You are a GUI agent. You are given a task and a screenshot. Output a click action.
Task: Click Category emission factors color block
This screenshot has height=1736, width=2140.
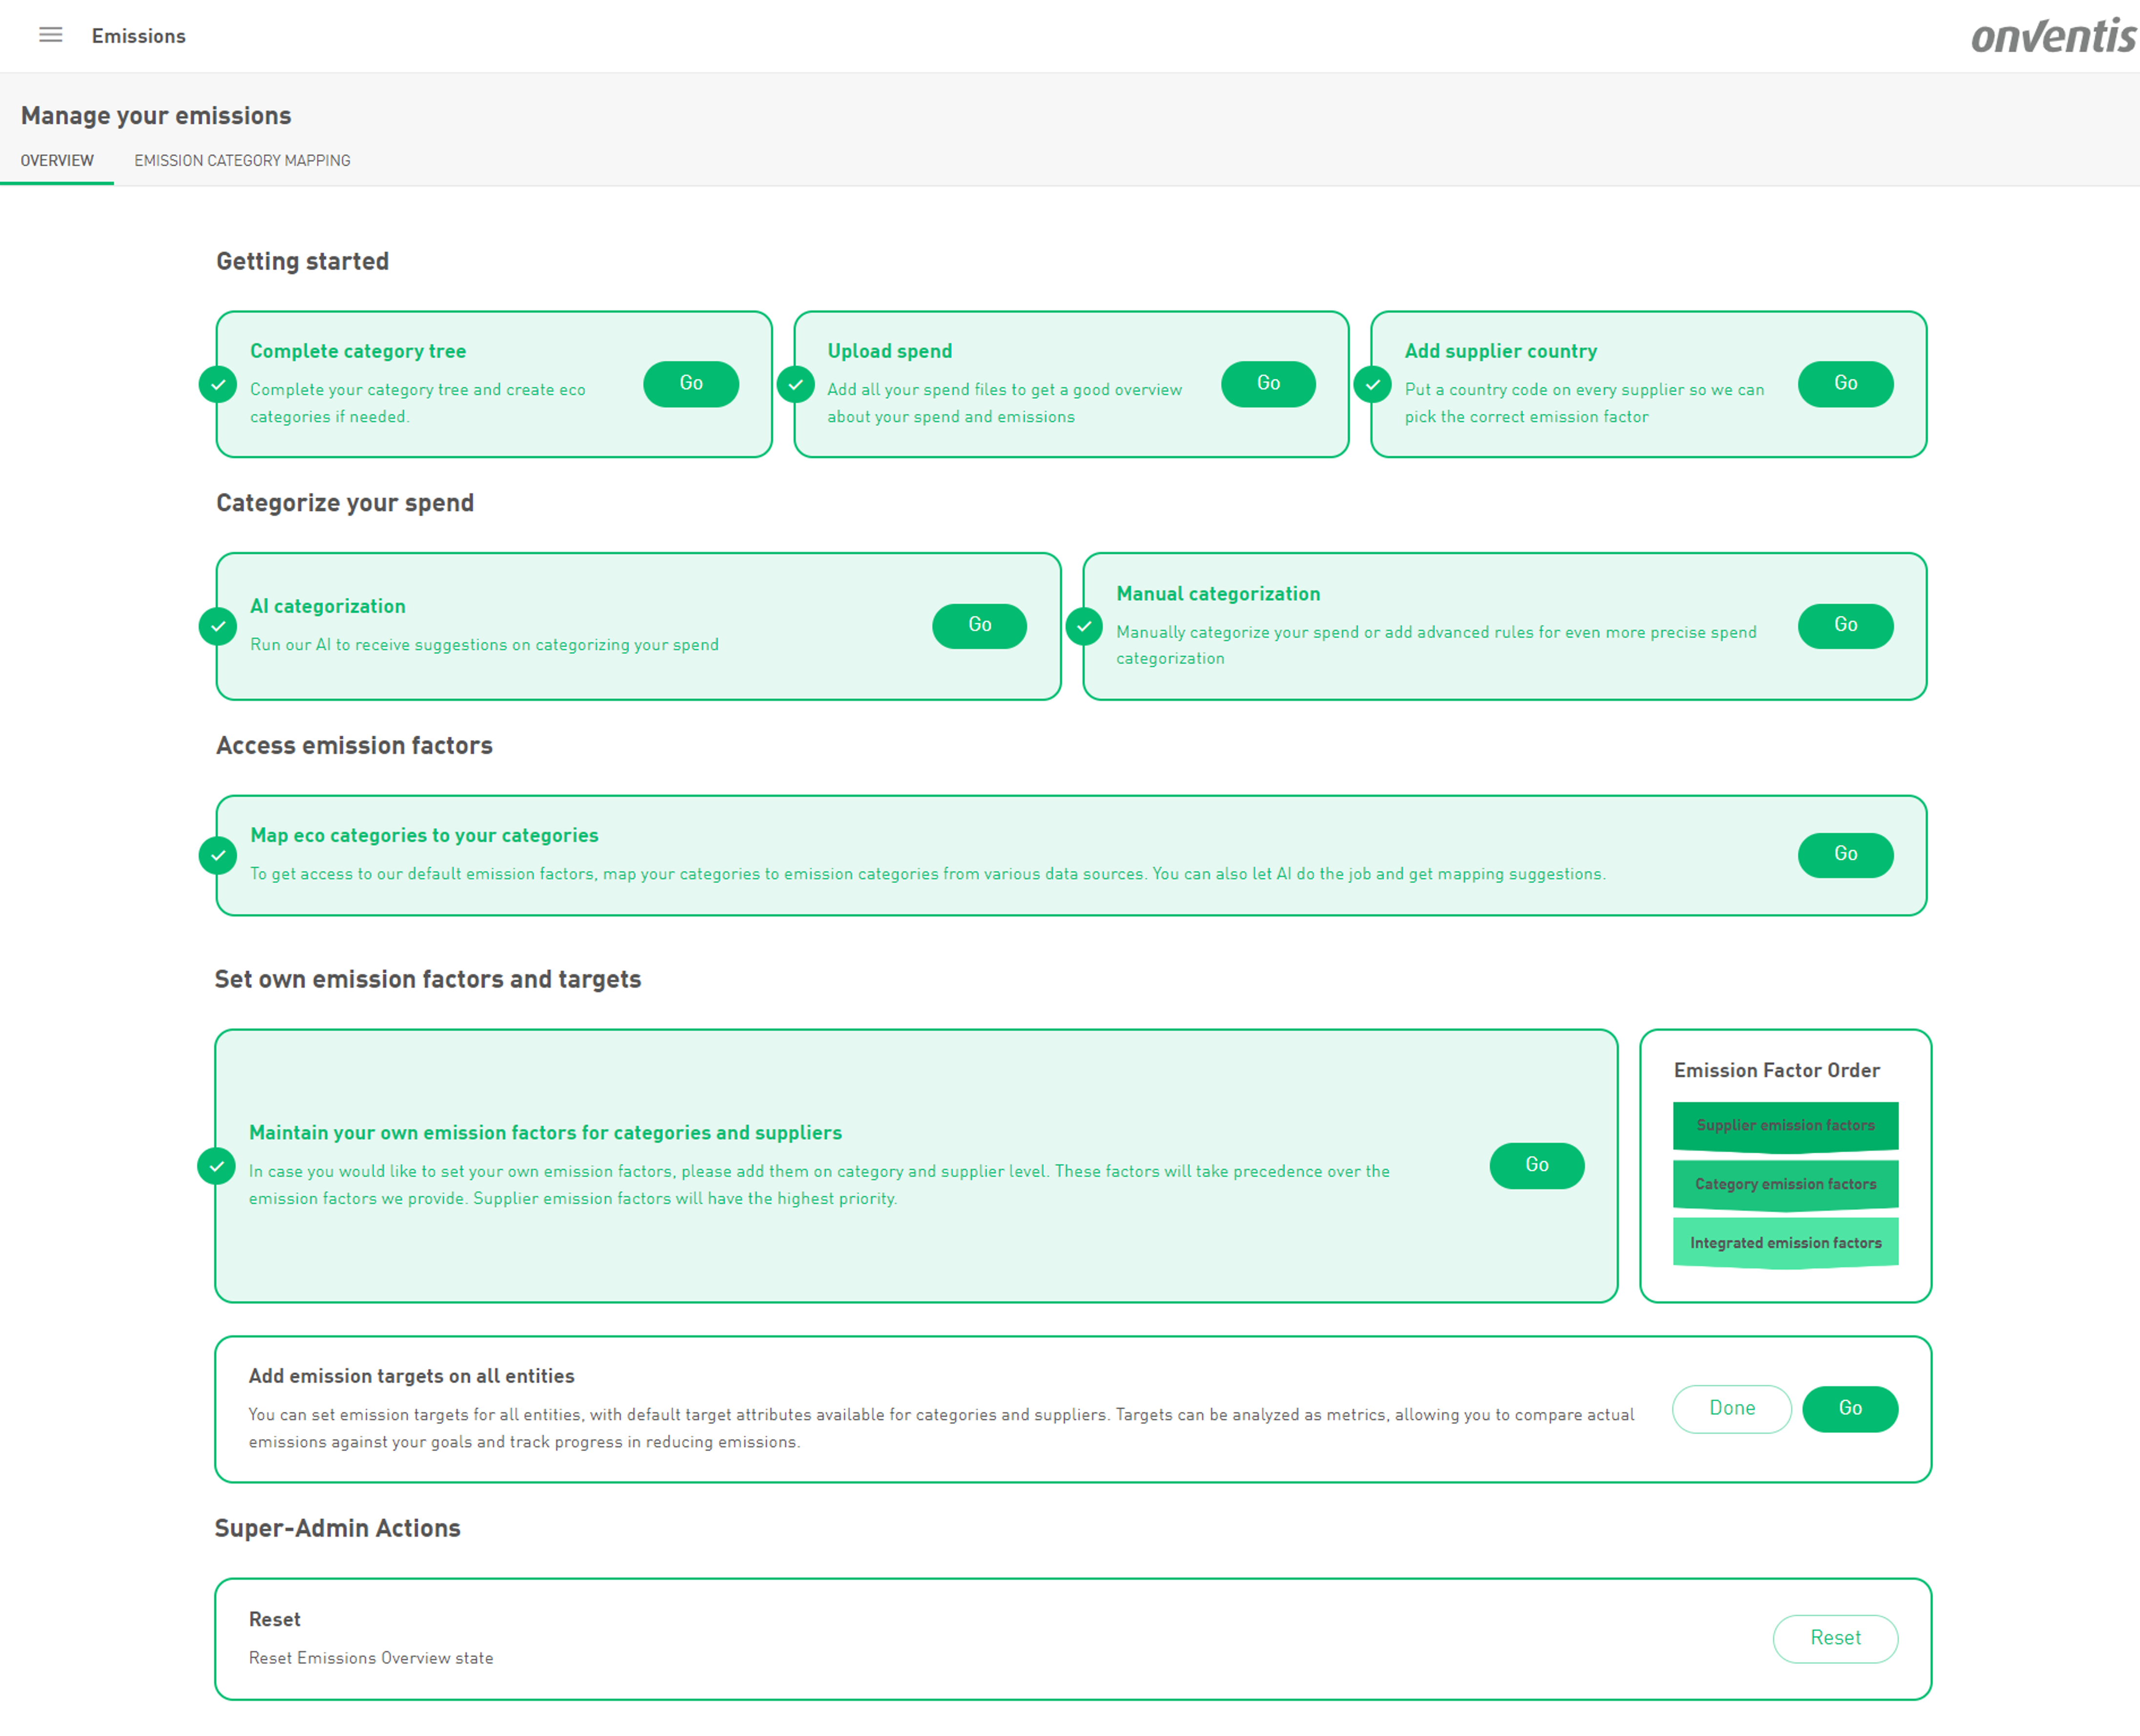pyautogui.click(x=1785, y=1184)
